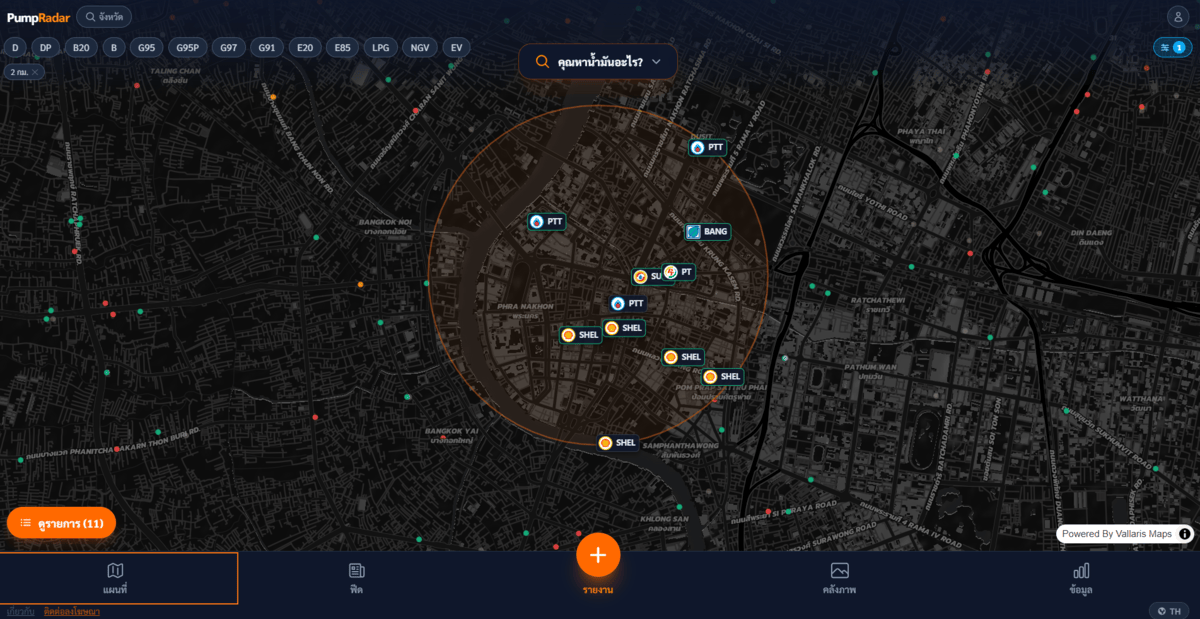
Task: Open the filter settings button with badge
Action: pyautogui.click(x=1171, y=47)
